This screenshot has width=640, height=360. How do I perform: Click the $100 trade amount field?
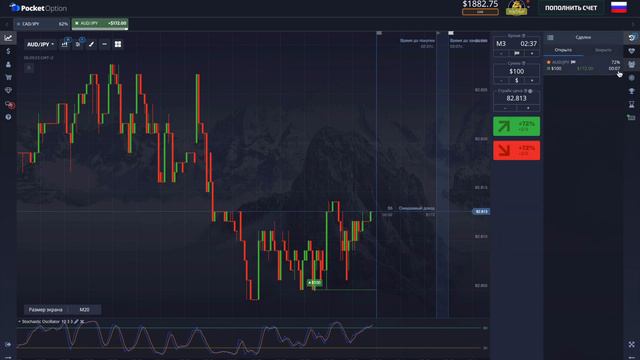[516, 71]
